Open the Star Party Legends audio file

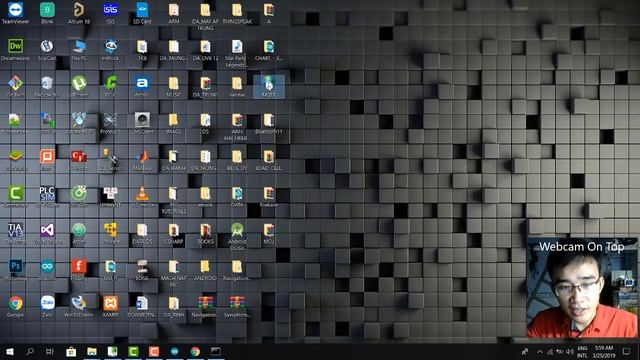click(x=237, y=53)
